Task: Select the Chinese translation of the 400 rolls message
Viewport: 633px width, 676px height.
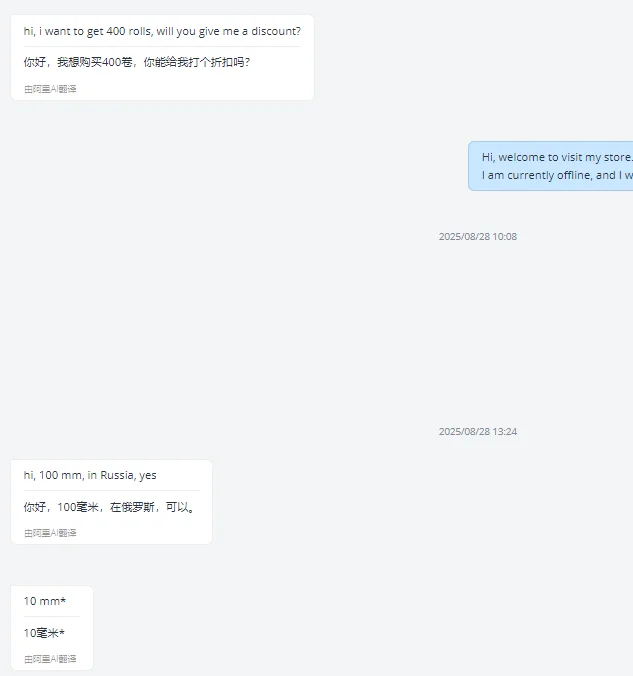Action: [x=137, y=62]
